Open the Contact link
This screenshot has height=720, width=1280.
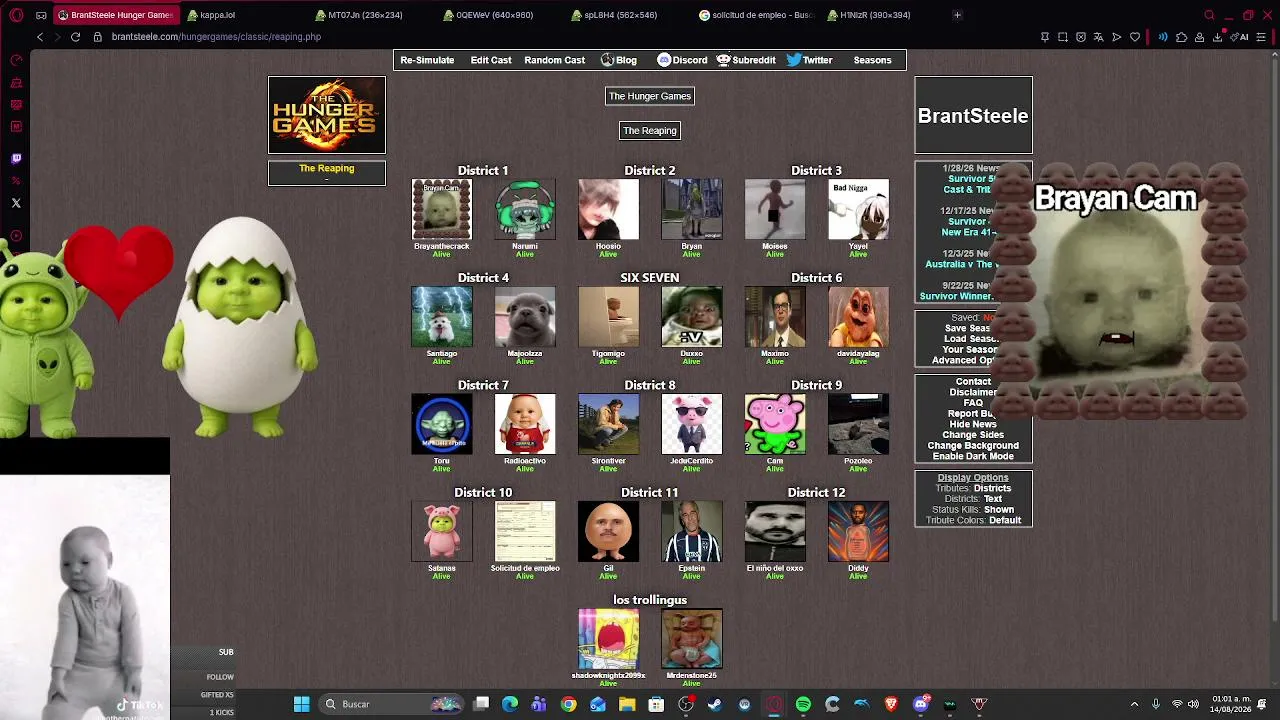tap(973, 382)
